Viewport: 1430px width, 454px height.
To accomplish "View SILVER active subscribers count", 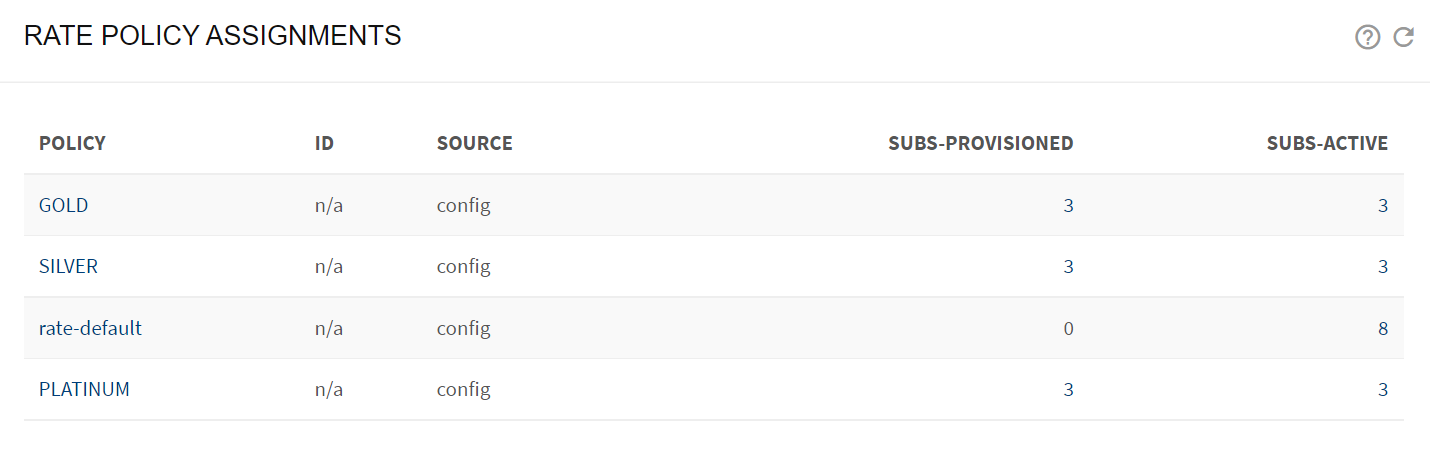I will pyautogui.click(x=1383, y=267).
